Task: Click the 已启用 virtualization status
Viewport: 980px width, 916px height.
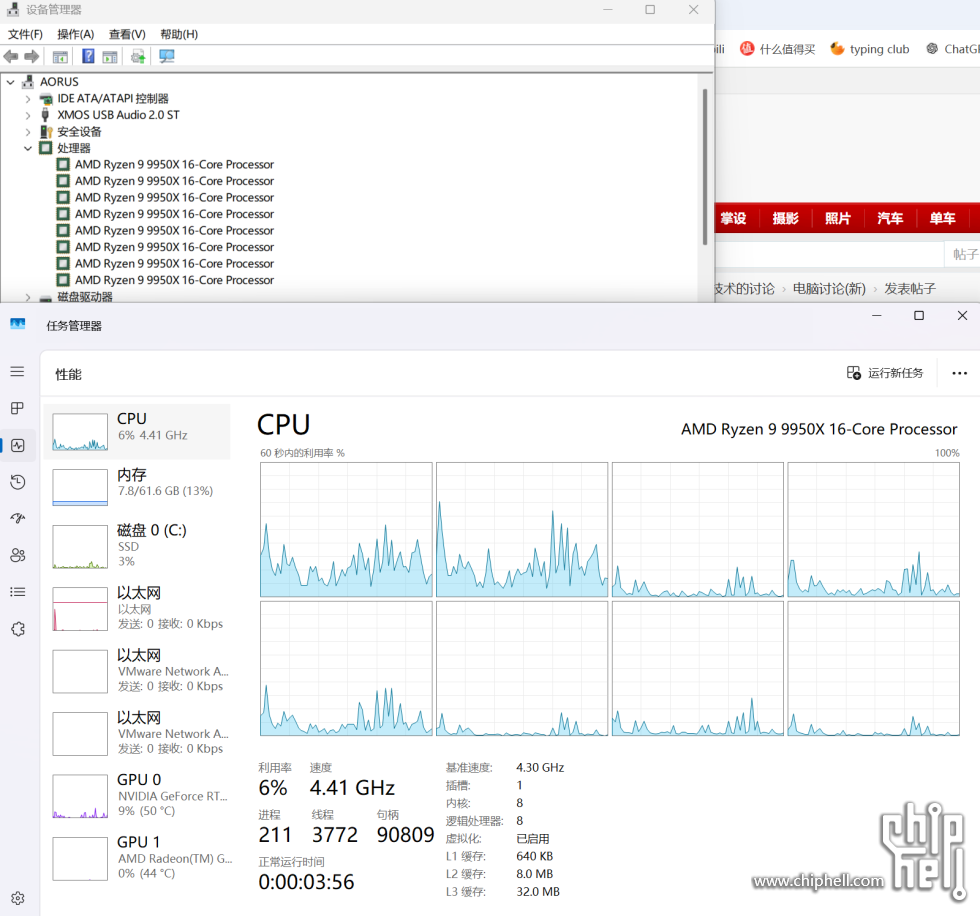Action: (532, 839)
